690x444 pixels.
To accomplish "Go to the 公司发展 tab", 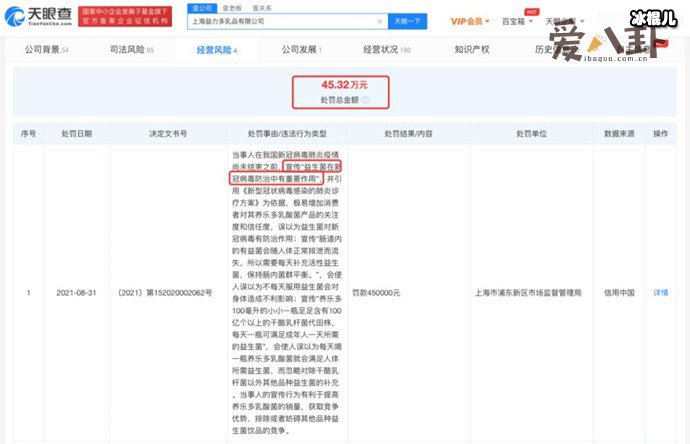I will 302,49.
